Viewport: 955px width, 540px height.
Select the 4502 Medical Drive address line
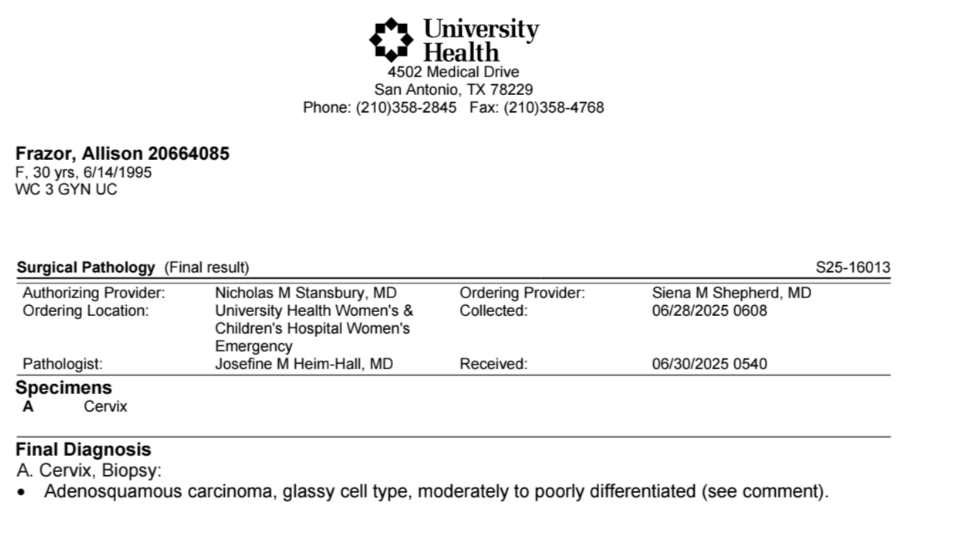click(454, 72)
